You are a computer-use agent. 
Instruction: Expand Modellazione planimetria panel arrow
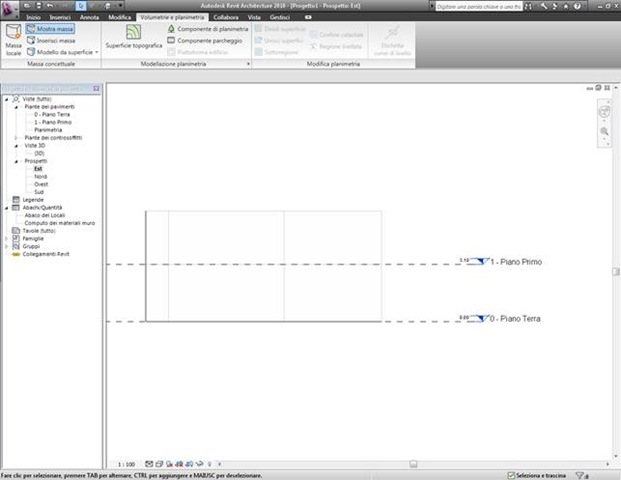click(x=248, y=64)
